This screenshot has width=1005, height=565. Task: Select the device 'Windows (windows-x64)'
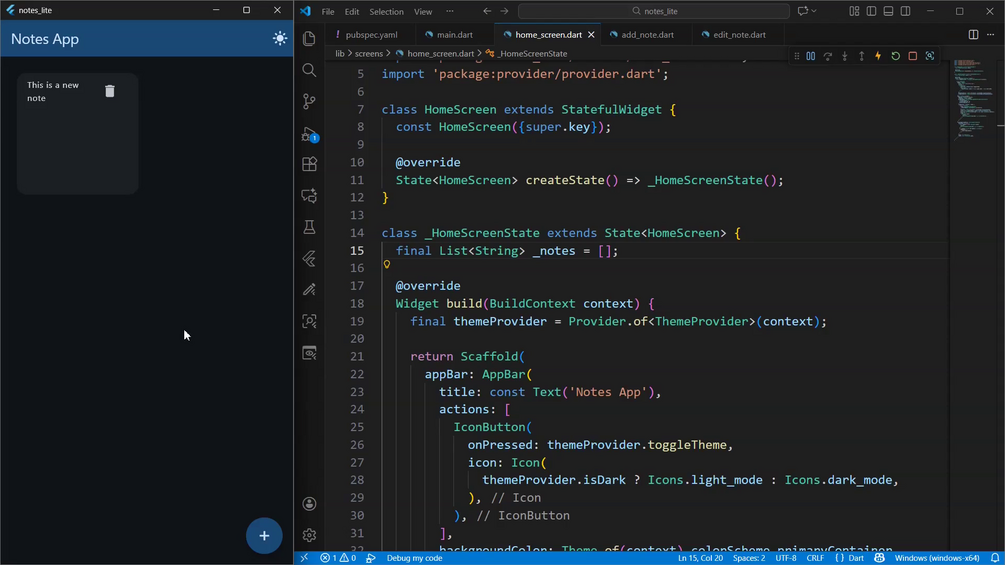[x=936, y=558]
